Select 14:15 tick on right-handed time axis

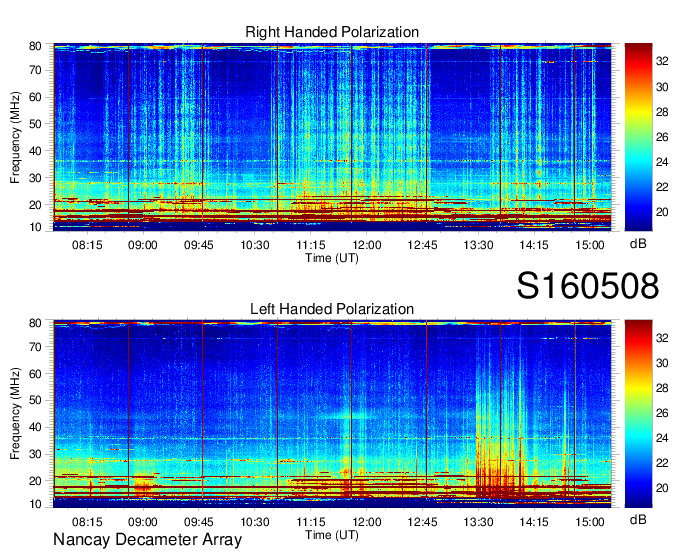pos(534,245)
